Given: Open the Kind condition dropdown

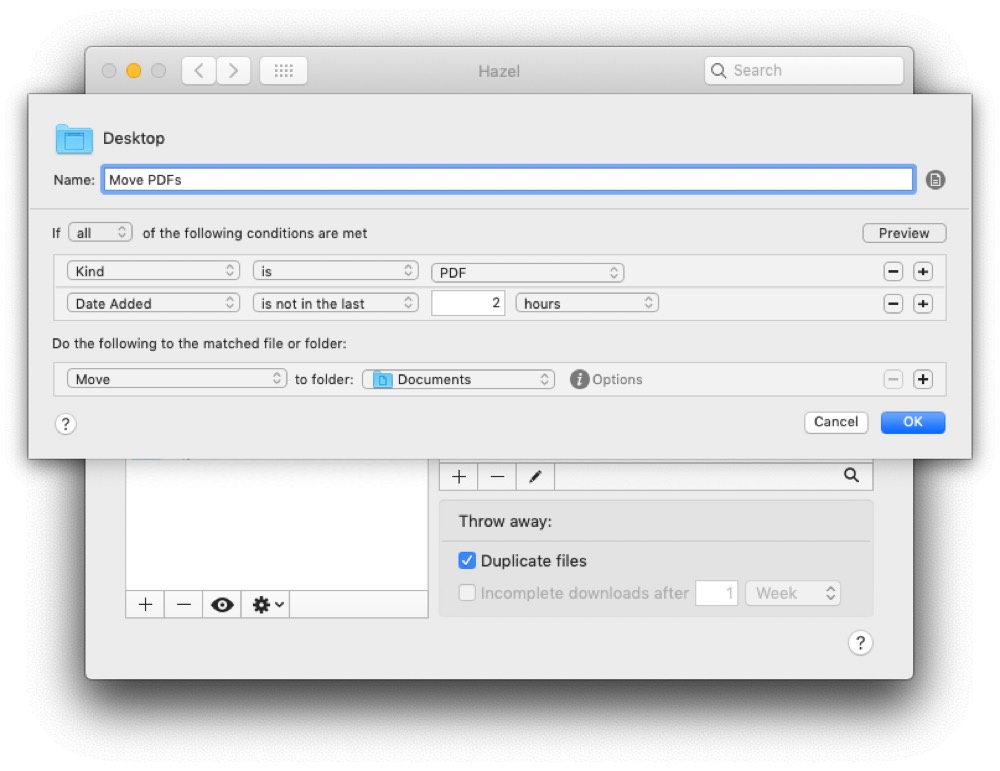Looking at the screenshot, I should pyautogui.click(x=153, y=271).
